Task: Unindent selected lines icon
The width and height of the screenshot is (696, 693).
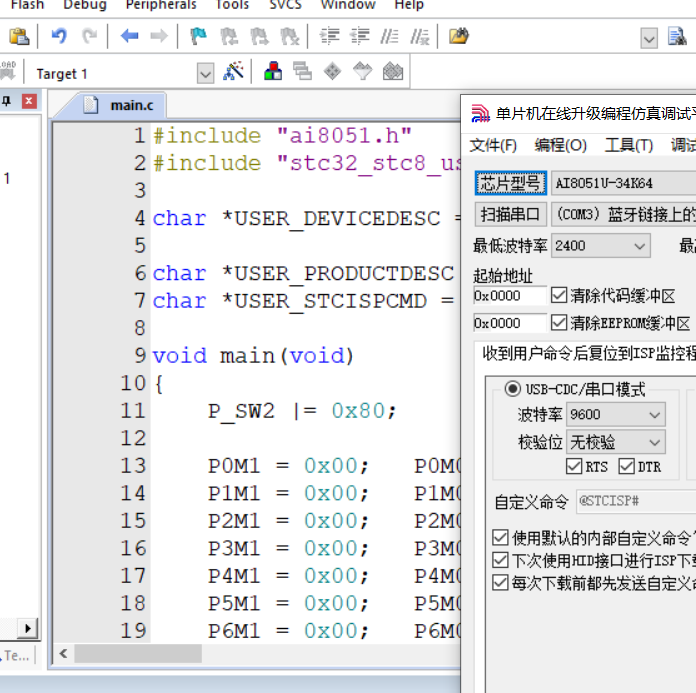Action: coord(360,36)
